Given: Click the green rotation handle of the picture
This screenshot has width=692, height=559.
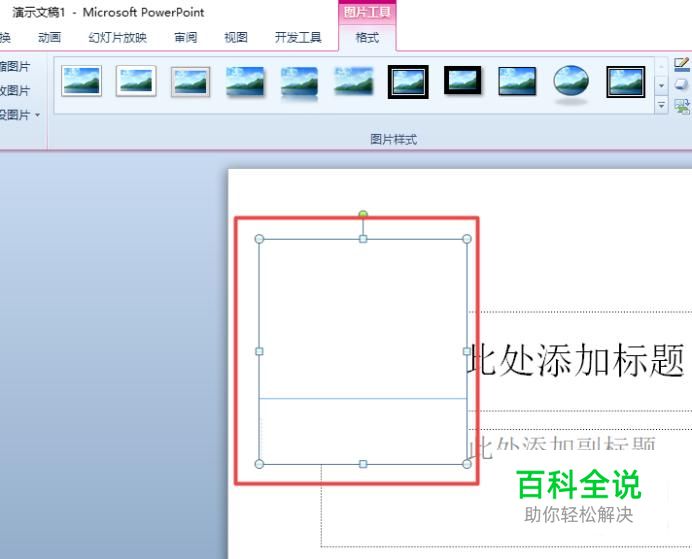Looking at the screenshot, I should click(363, 214).
